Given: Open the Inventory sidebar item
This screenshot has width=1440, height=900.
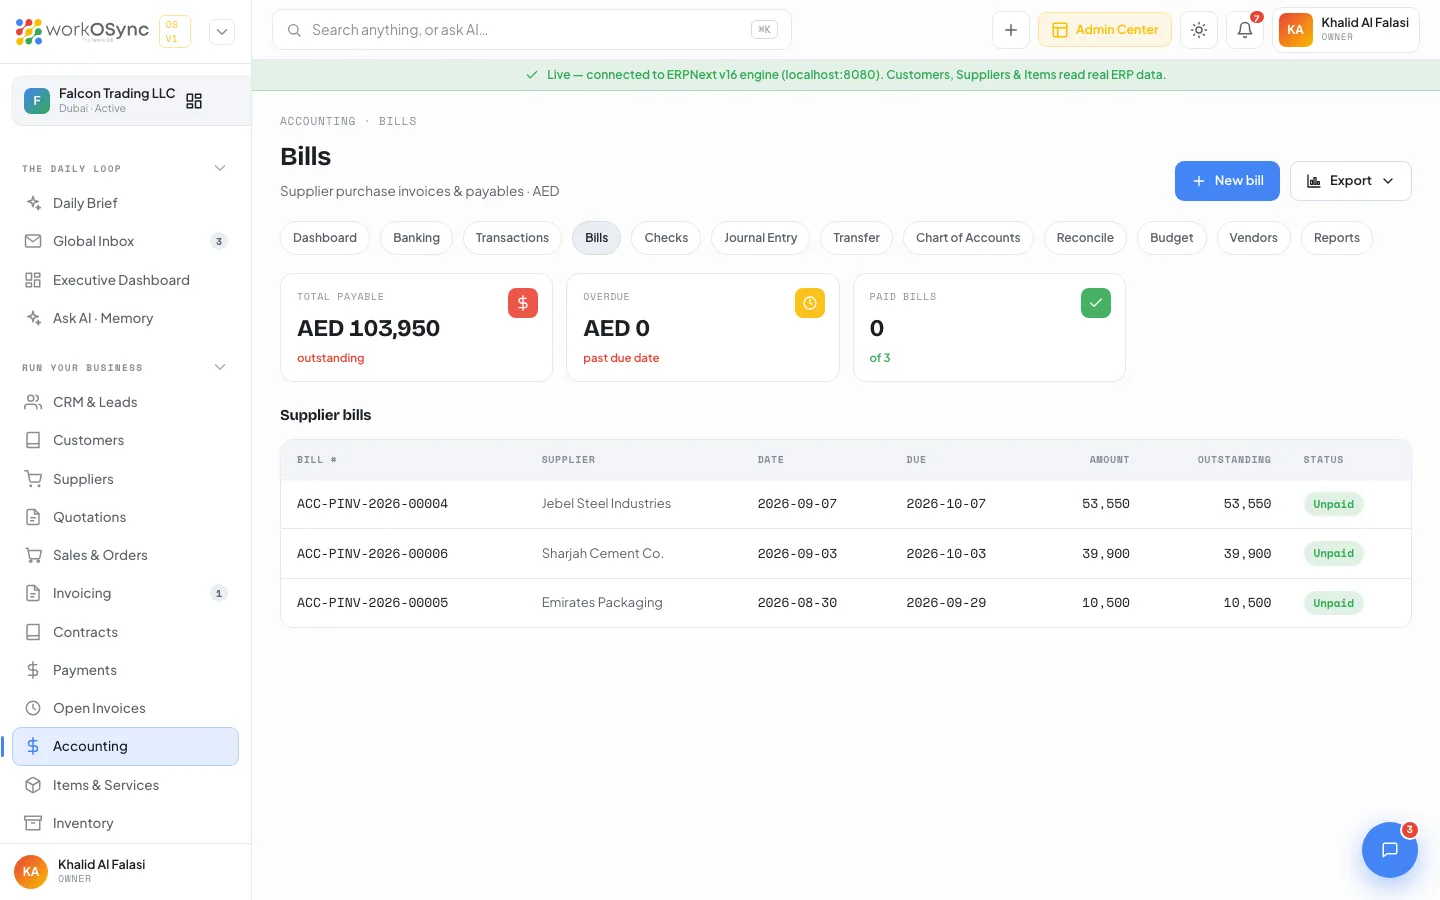Looking at the screenshot, I should tap(125, 823).
